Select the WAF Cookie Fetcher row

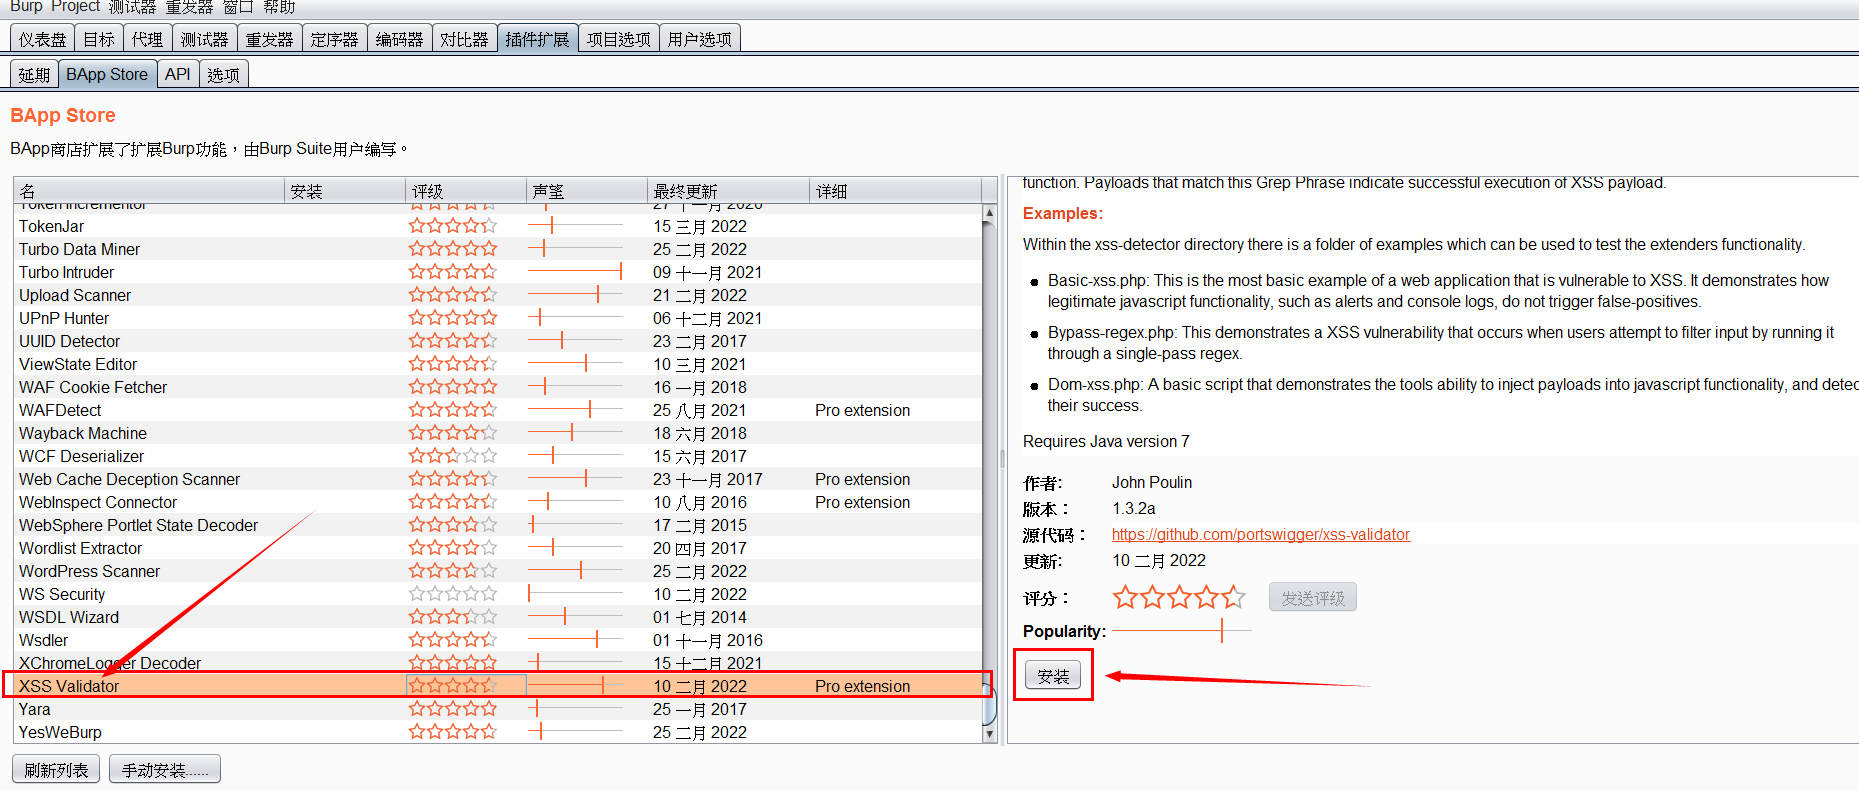pyautogui.click(x=498, y=387)
